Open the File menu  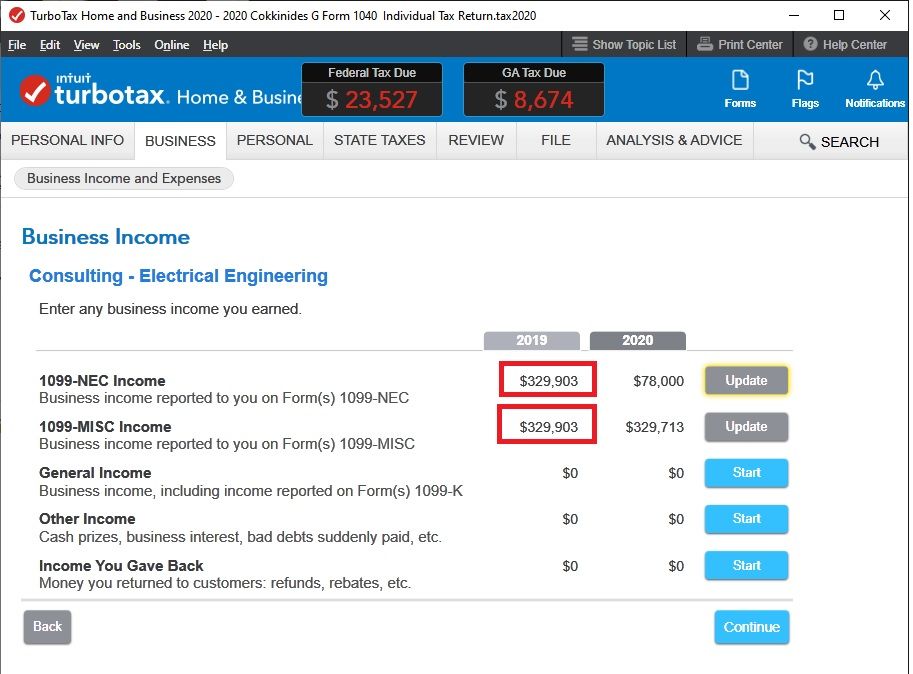click(x=17, y=45)
